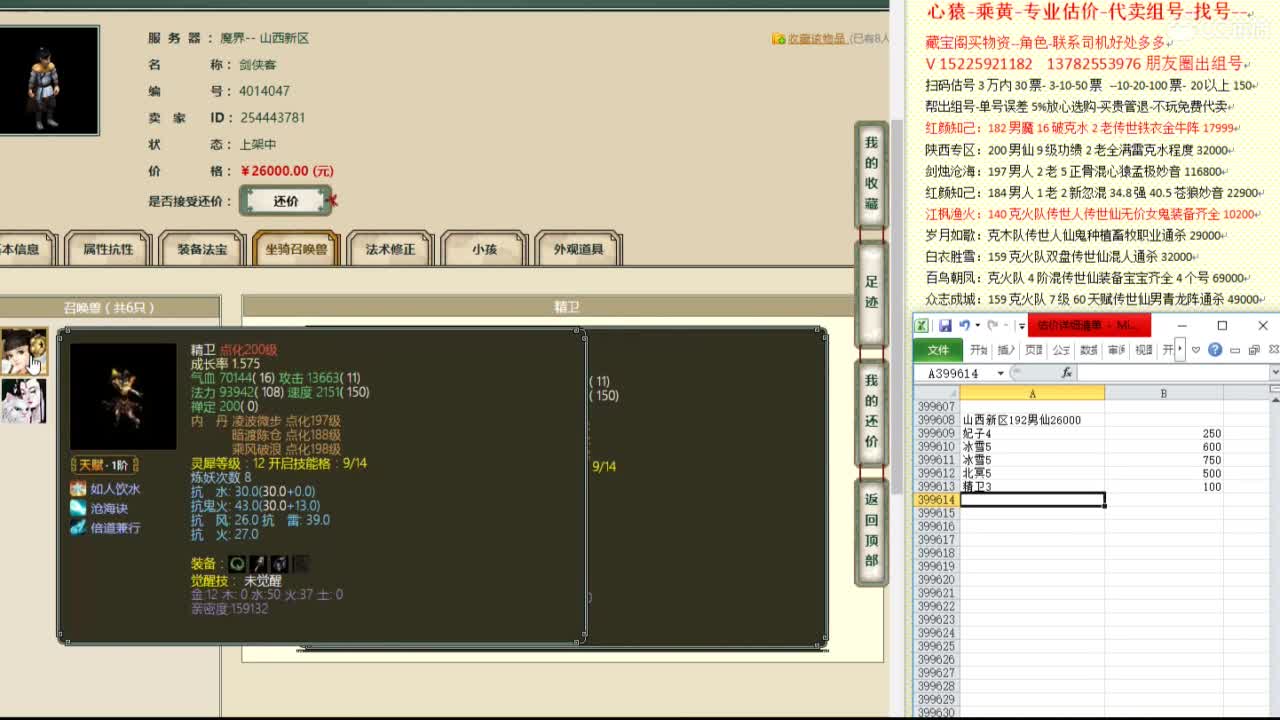
Task: Switch to the 小孩 tab
Action: [484, 249]
